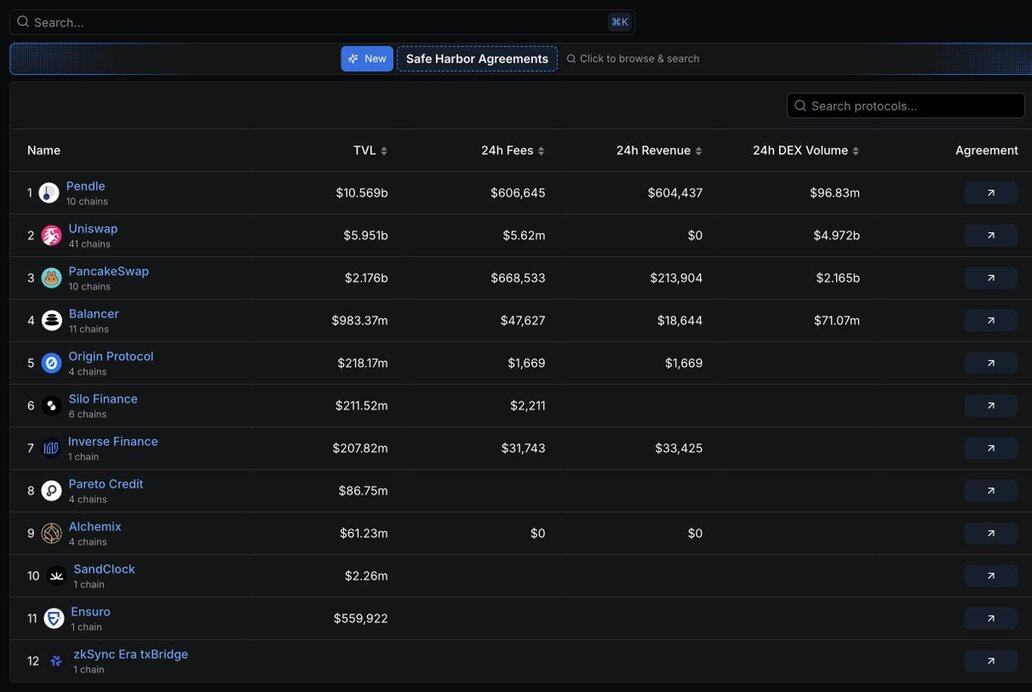
Task: Click Silo Finance fees value $2,211
Action: [527, 406]
